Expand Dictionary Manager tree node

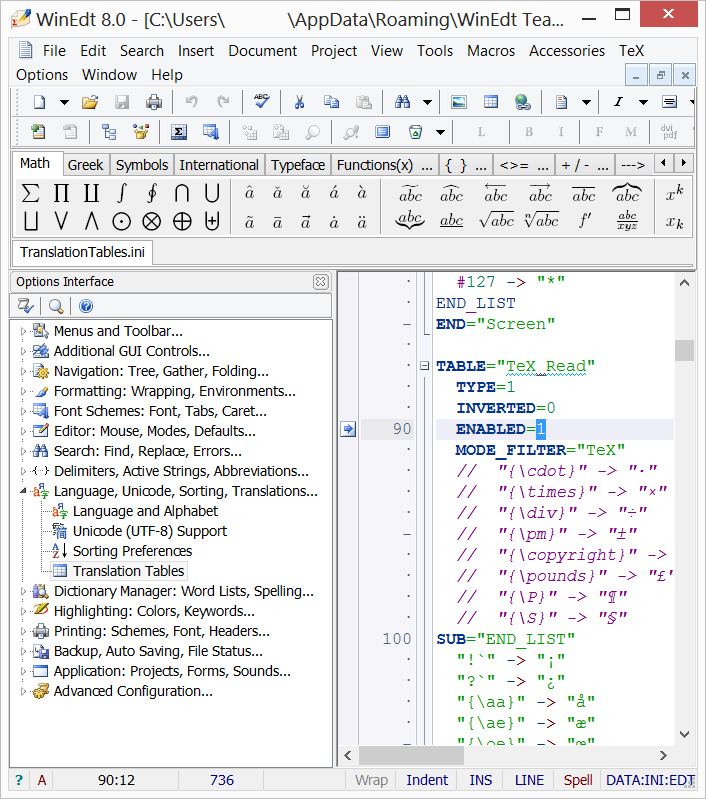(x=23, y=591)
